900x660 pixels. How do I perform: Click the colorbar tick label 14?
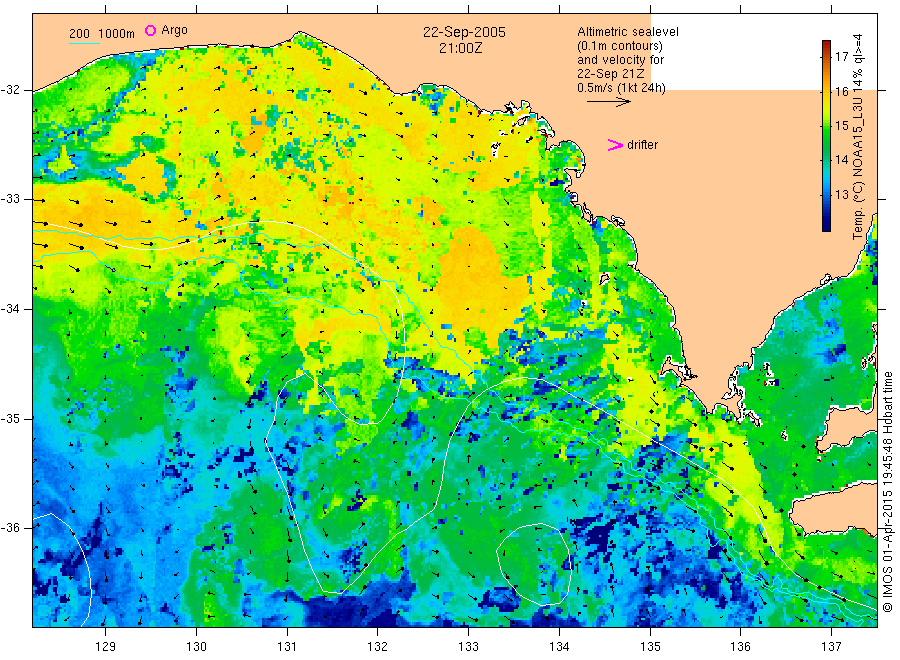pyautogui.click(x=841, y=160)
